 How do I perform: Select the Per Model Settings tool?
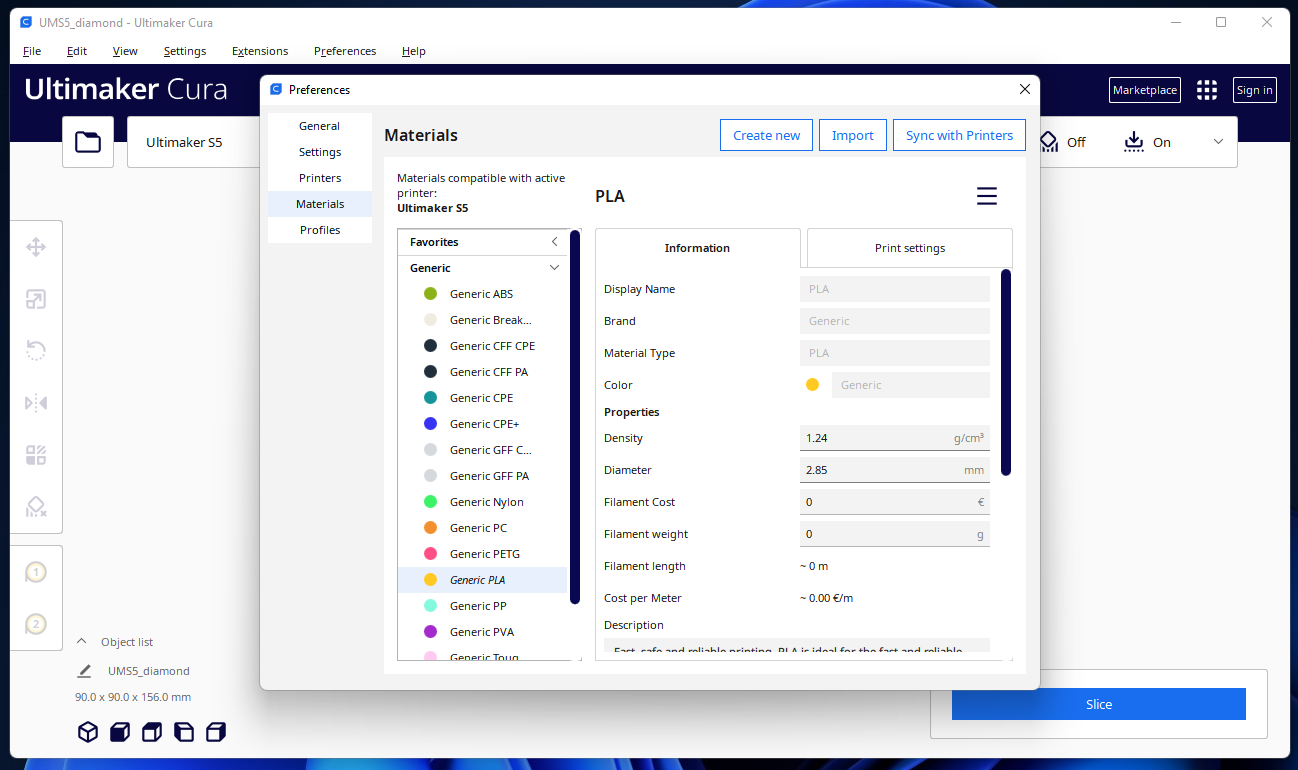36,455
